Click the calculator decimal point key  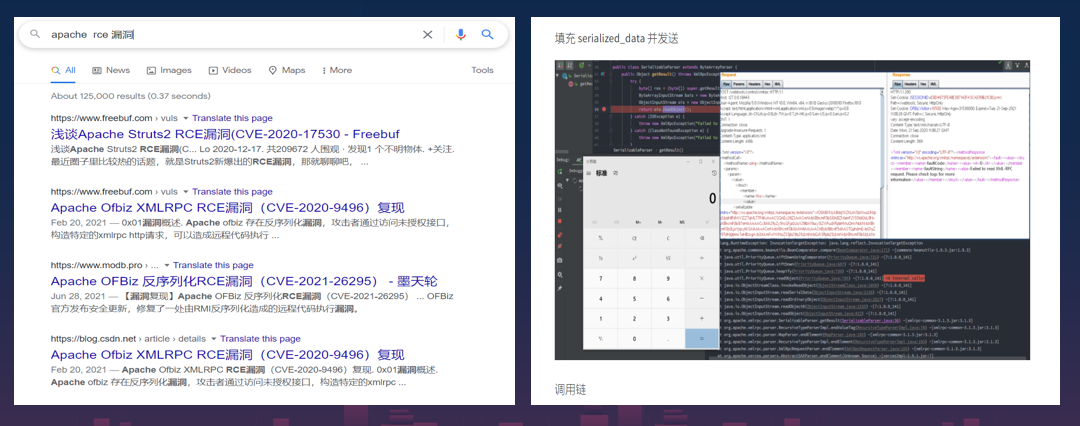(x=668, y=338)
